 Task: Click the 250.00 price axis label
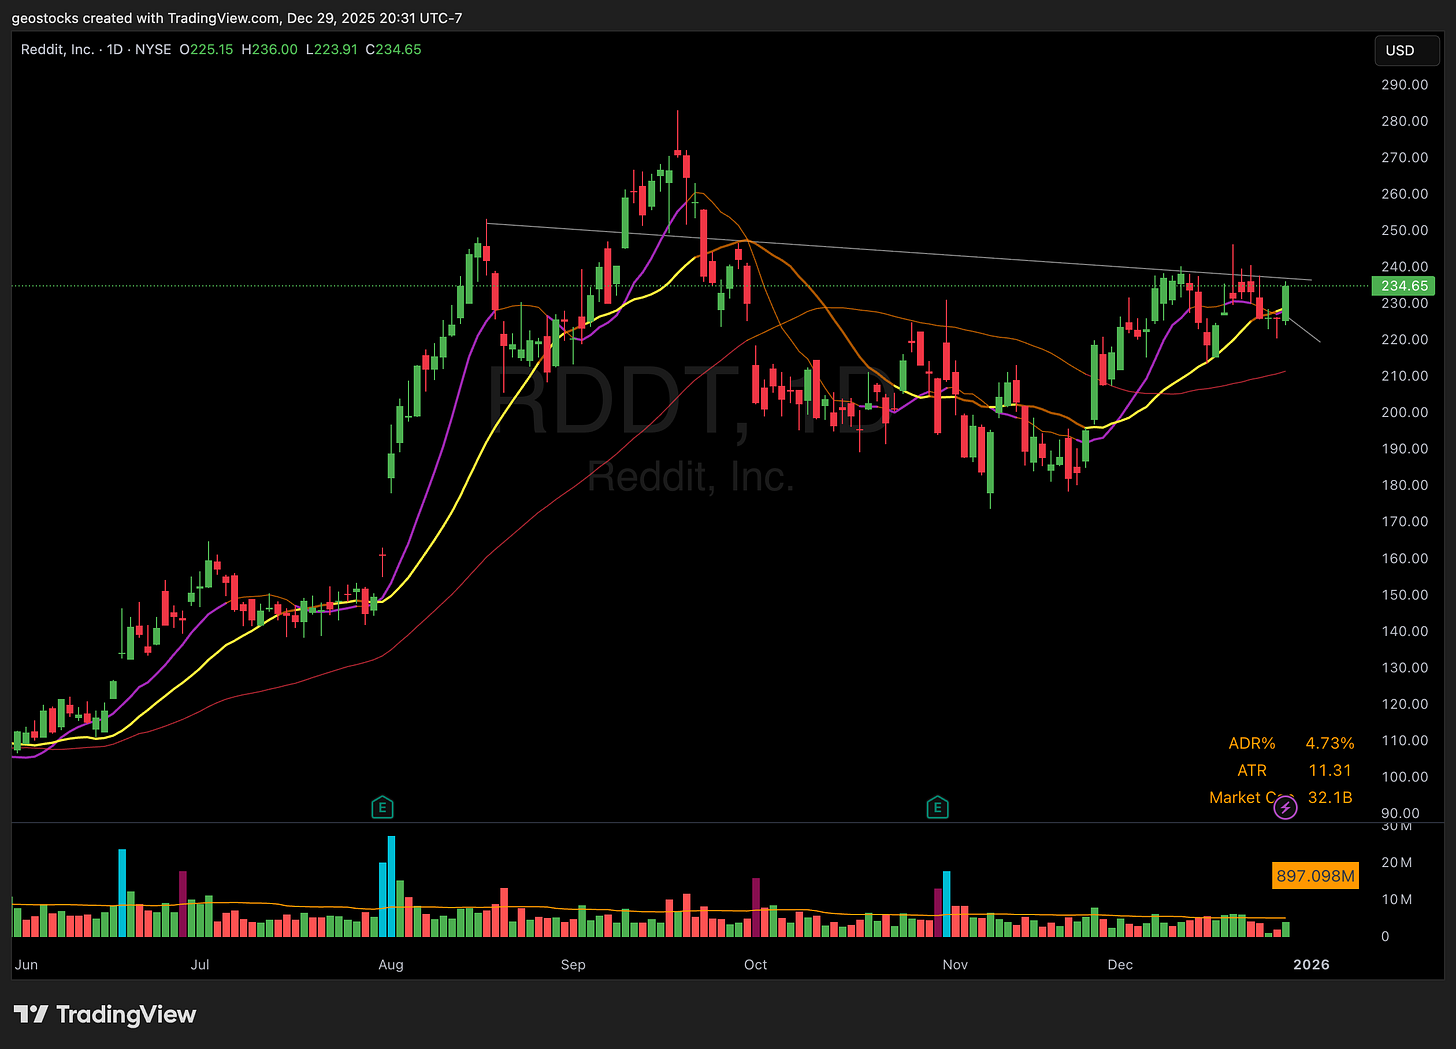1404,230
